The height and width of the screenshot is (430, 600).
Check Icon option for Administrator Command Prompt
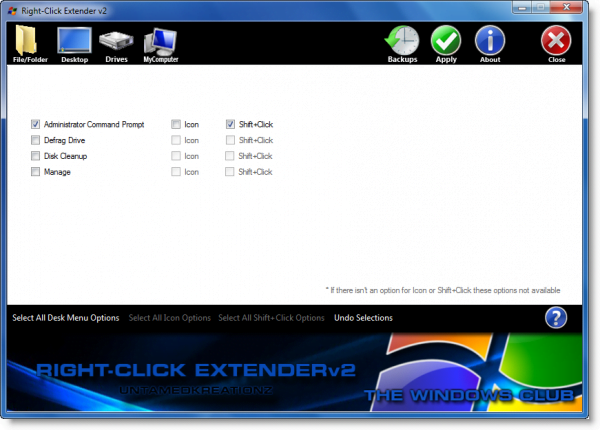tap(176, 124)
